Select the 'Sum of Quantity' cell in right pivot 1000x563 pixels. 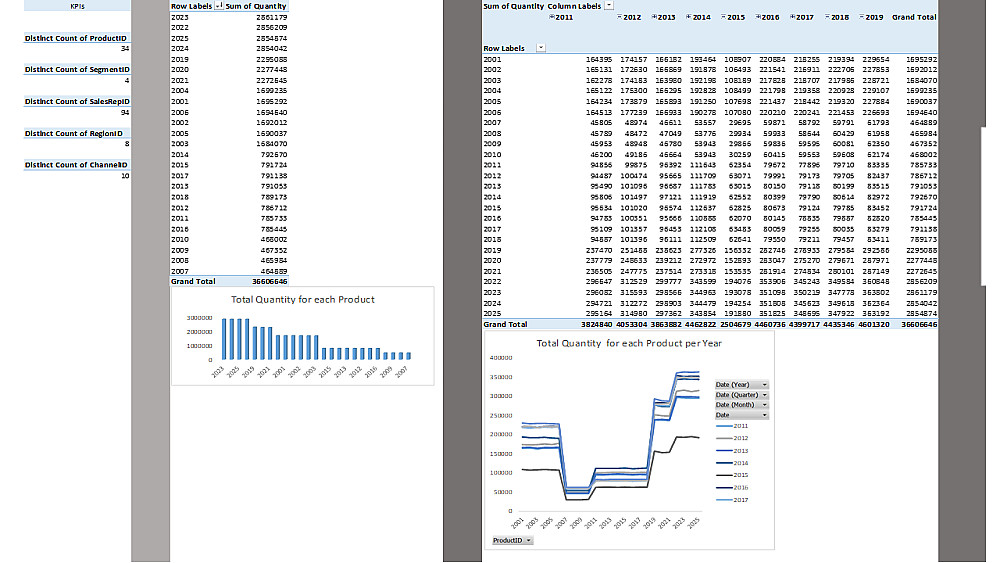tap(513, 6)
